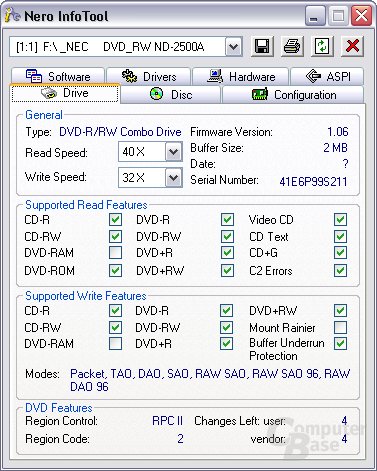This screenshot has width=377, height=471.
Task: Open the Configuration tab
Action: [293, 95]
